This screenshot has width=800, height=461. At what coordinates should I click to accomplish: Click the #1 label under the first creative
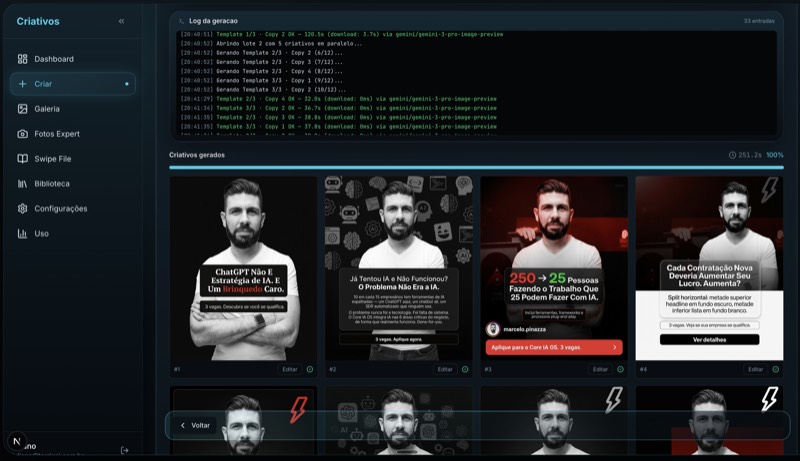click(177, 369)
